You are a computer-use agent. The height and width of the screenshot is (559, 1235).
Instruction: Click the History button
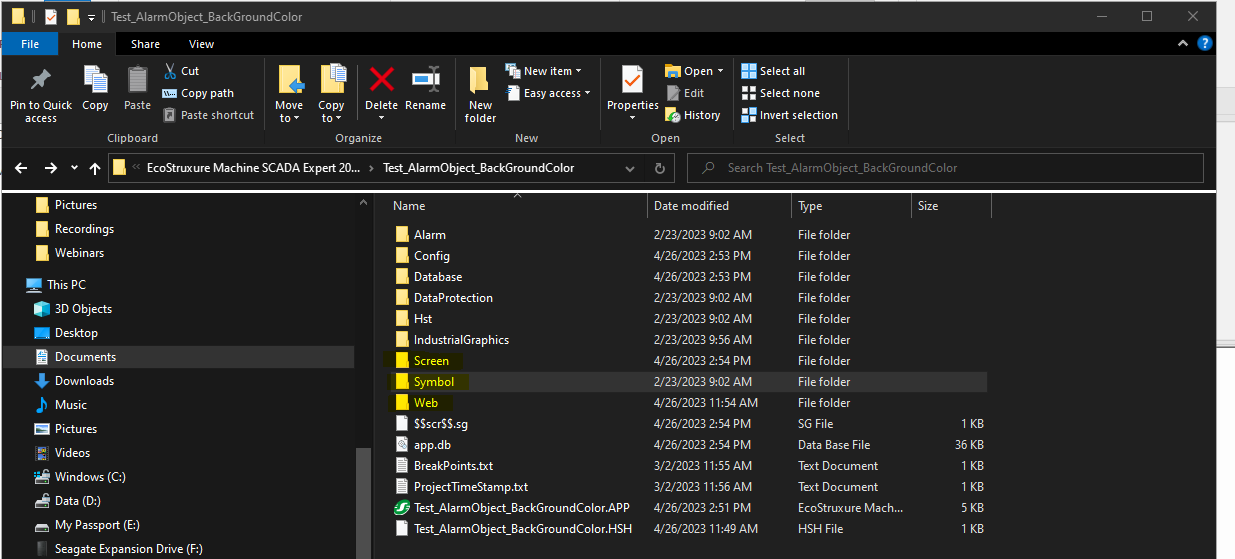tap(692, 115)
